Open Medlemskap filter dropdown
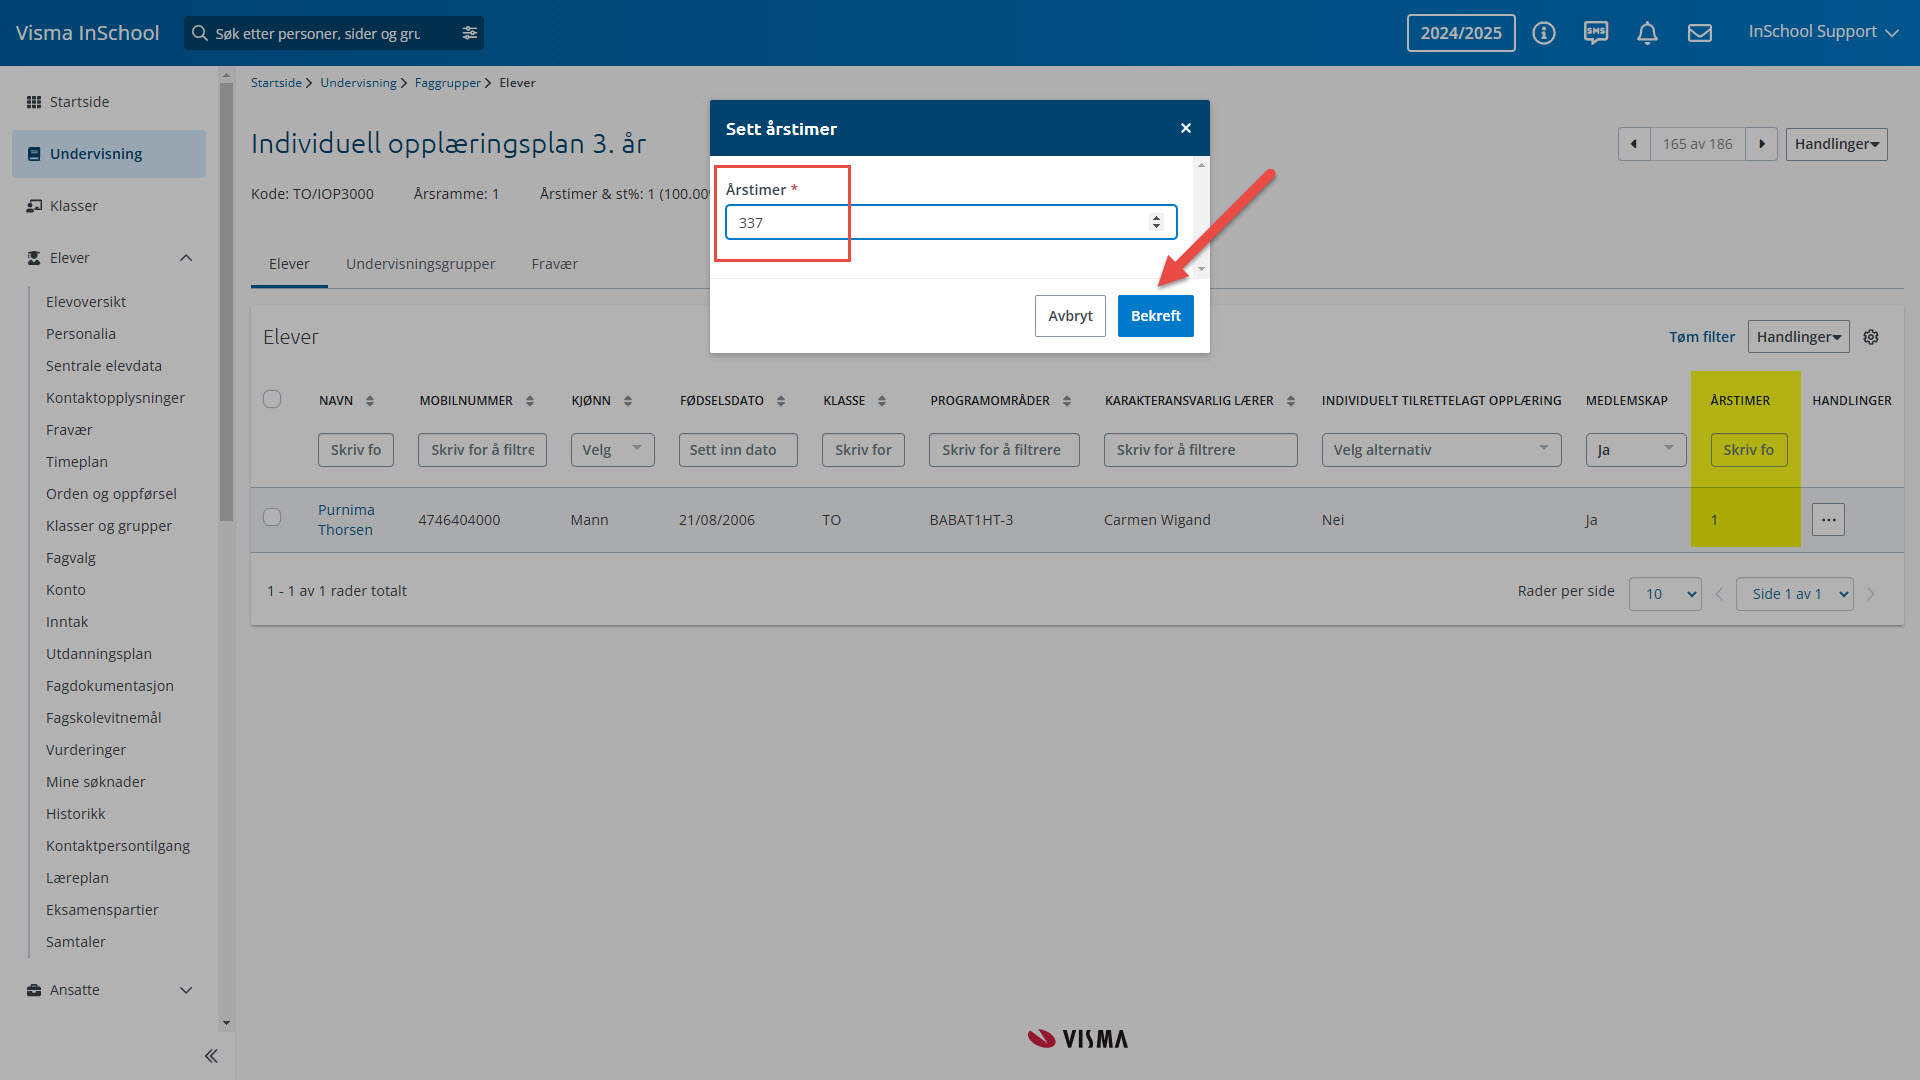This screenshot has width=1920, height=1080. coord(1635,450)
